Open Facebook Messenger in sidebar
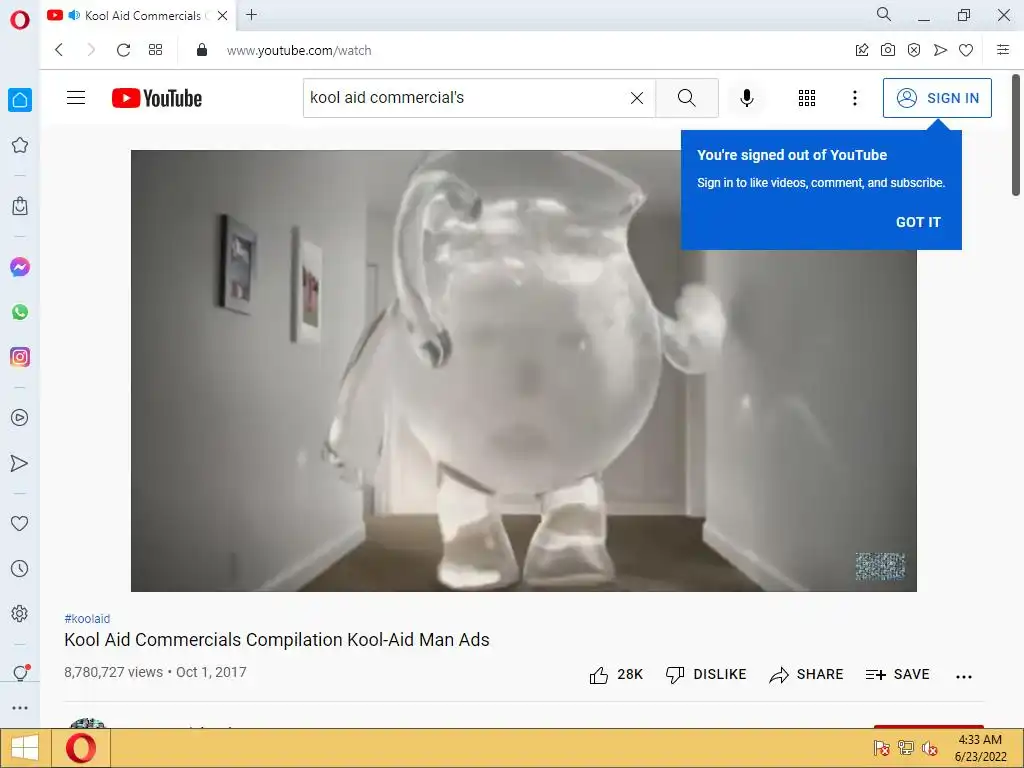1024x768 pixels. click(20, 267)
